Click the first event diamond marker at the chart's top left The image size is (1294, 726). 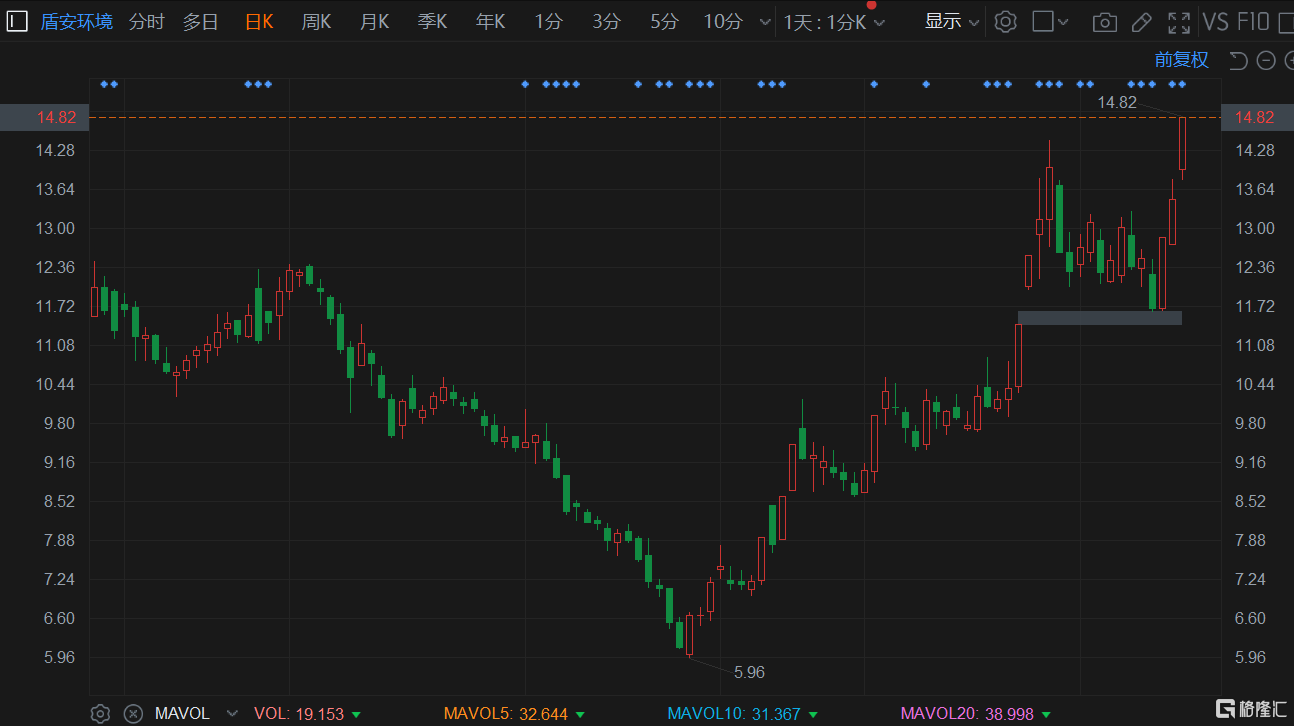click(x=104, y=84)
